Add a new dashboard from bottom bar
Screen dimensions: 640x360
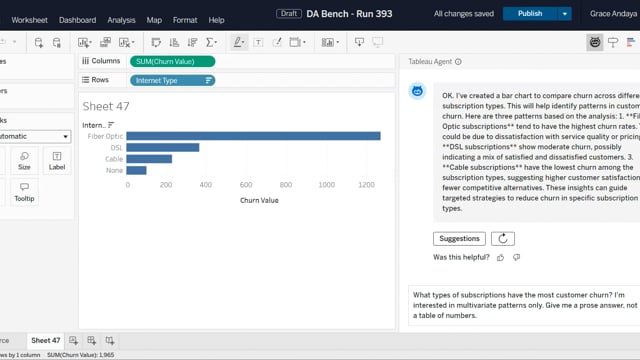click(x=91, y=340)
